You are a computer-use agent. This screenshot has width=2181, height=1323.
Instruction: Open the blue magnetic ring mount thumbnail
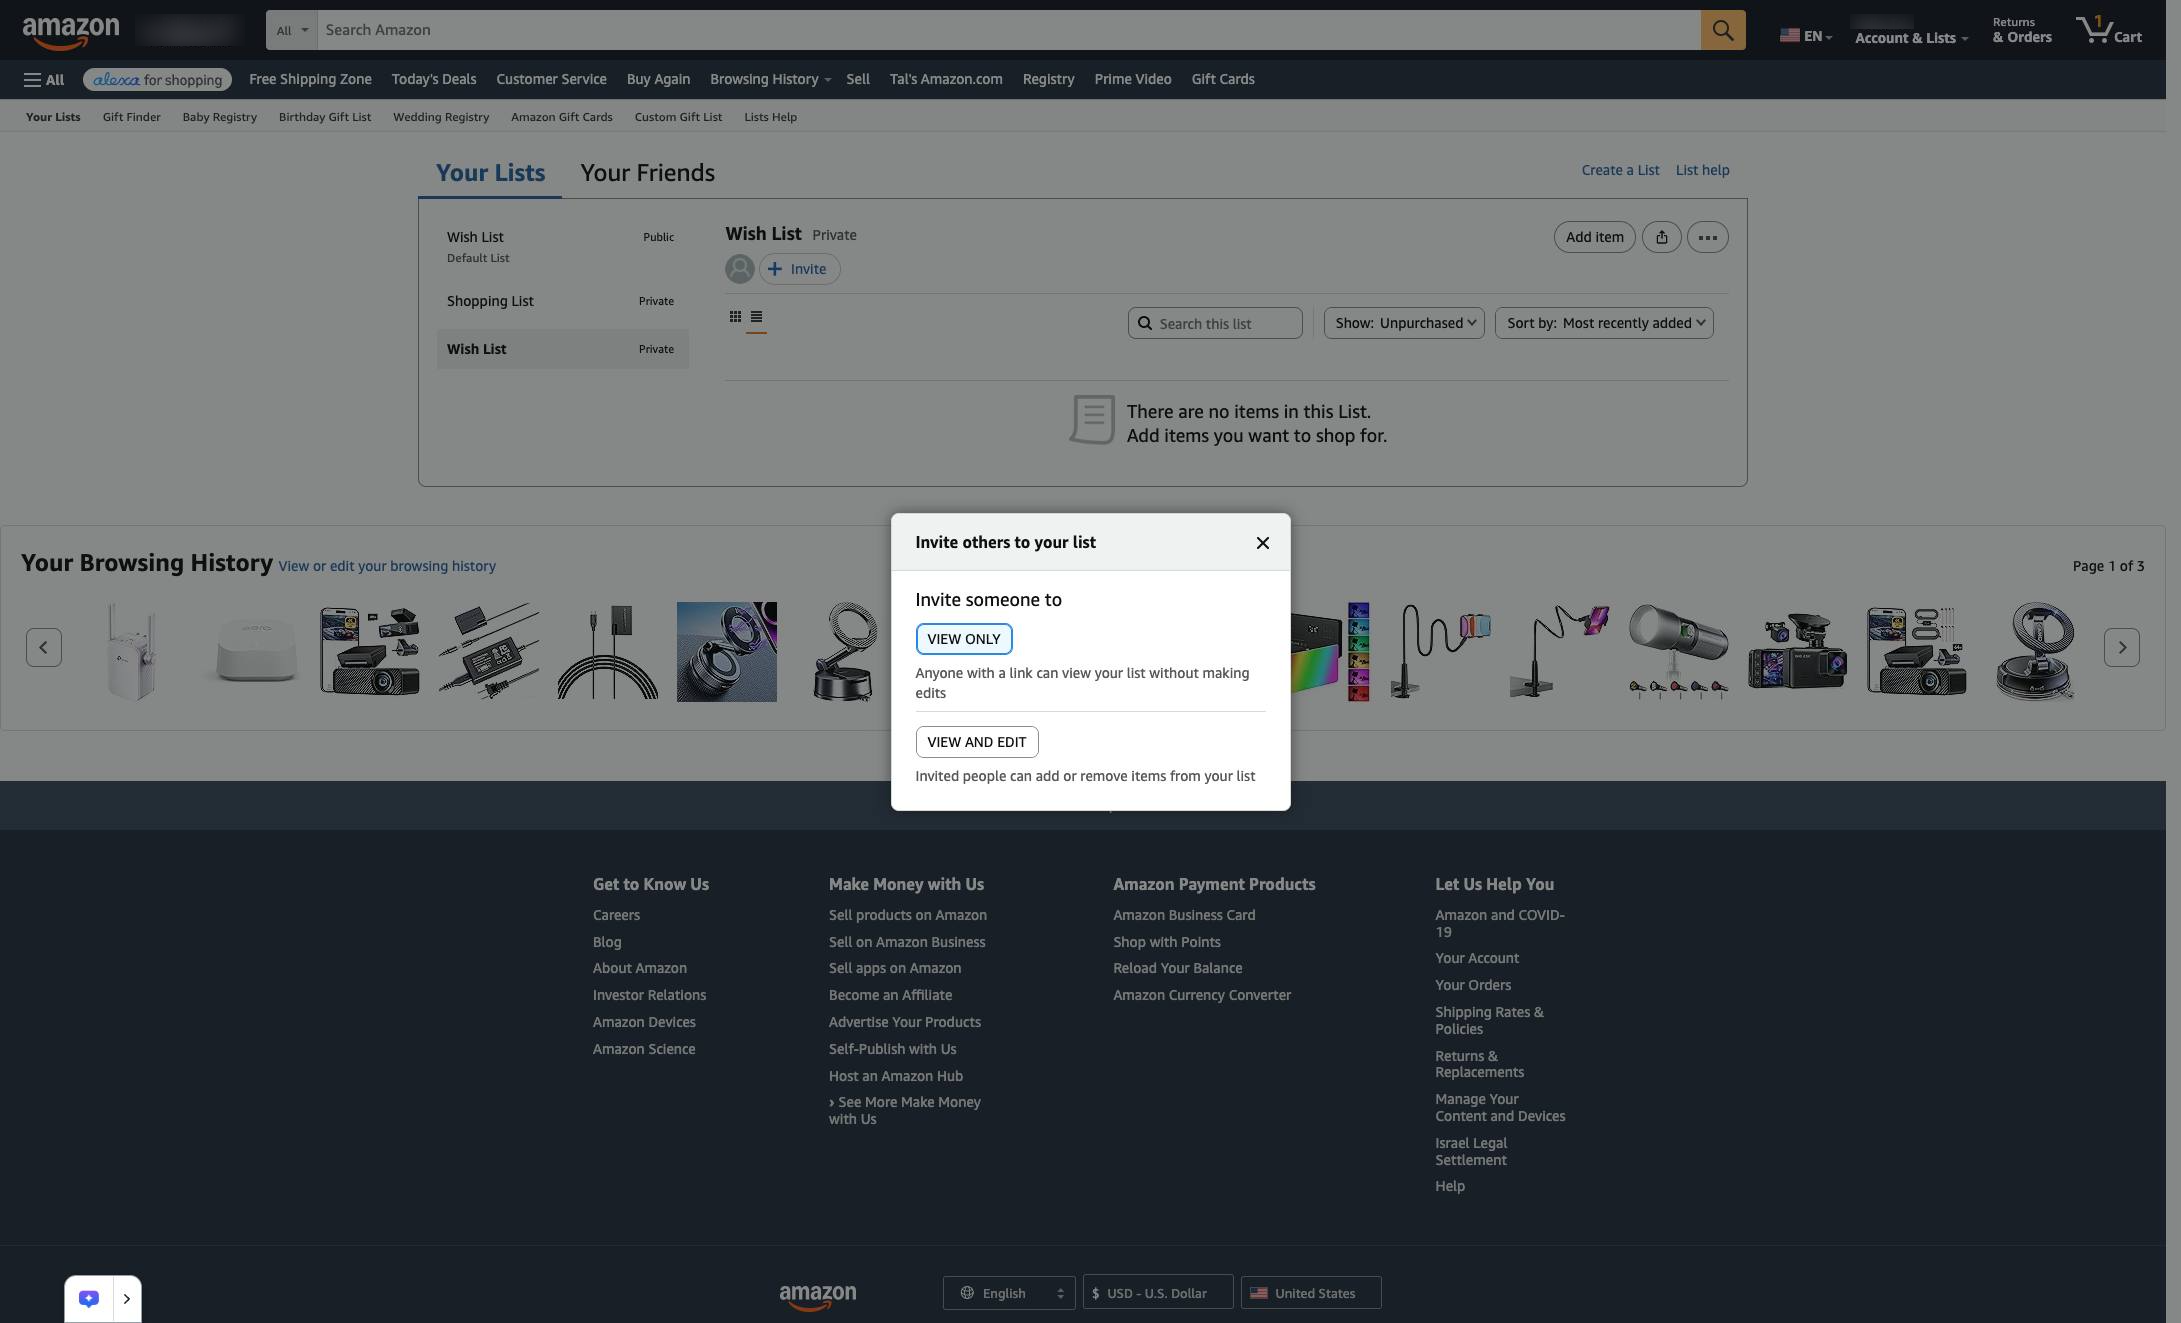pos(727,652)
